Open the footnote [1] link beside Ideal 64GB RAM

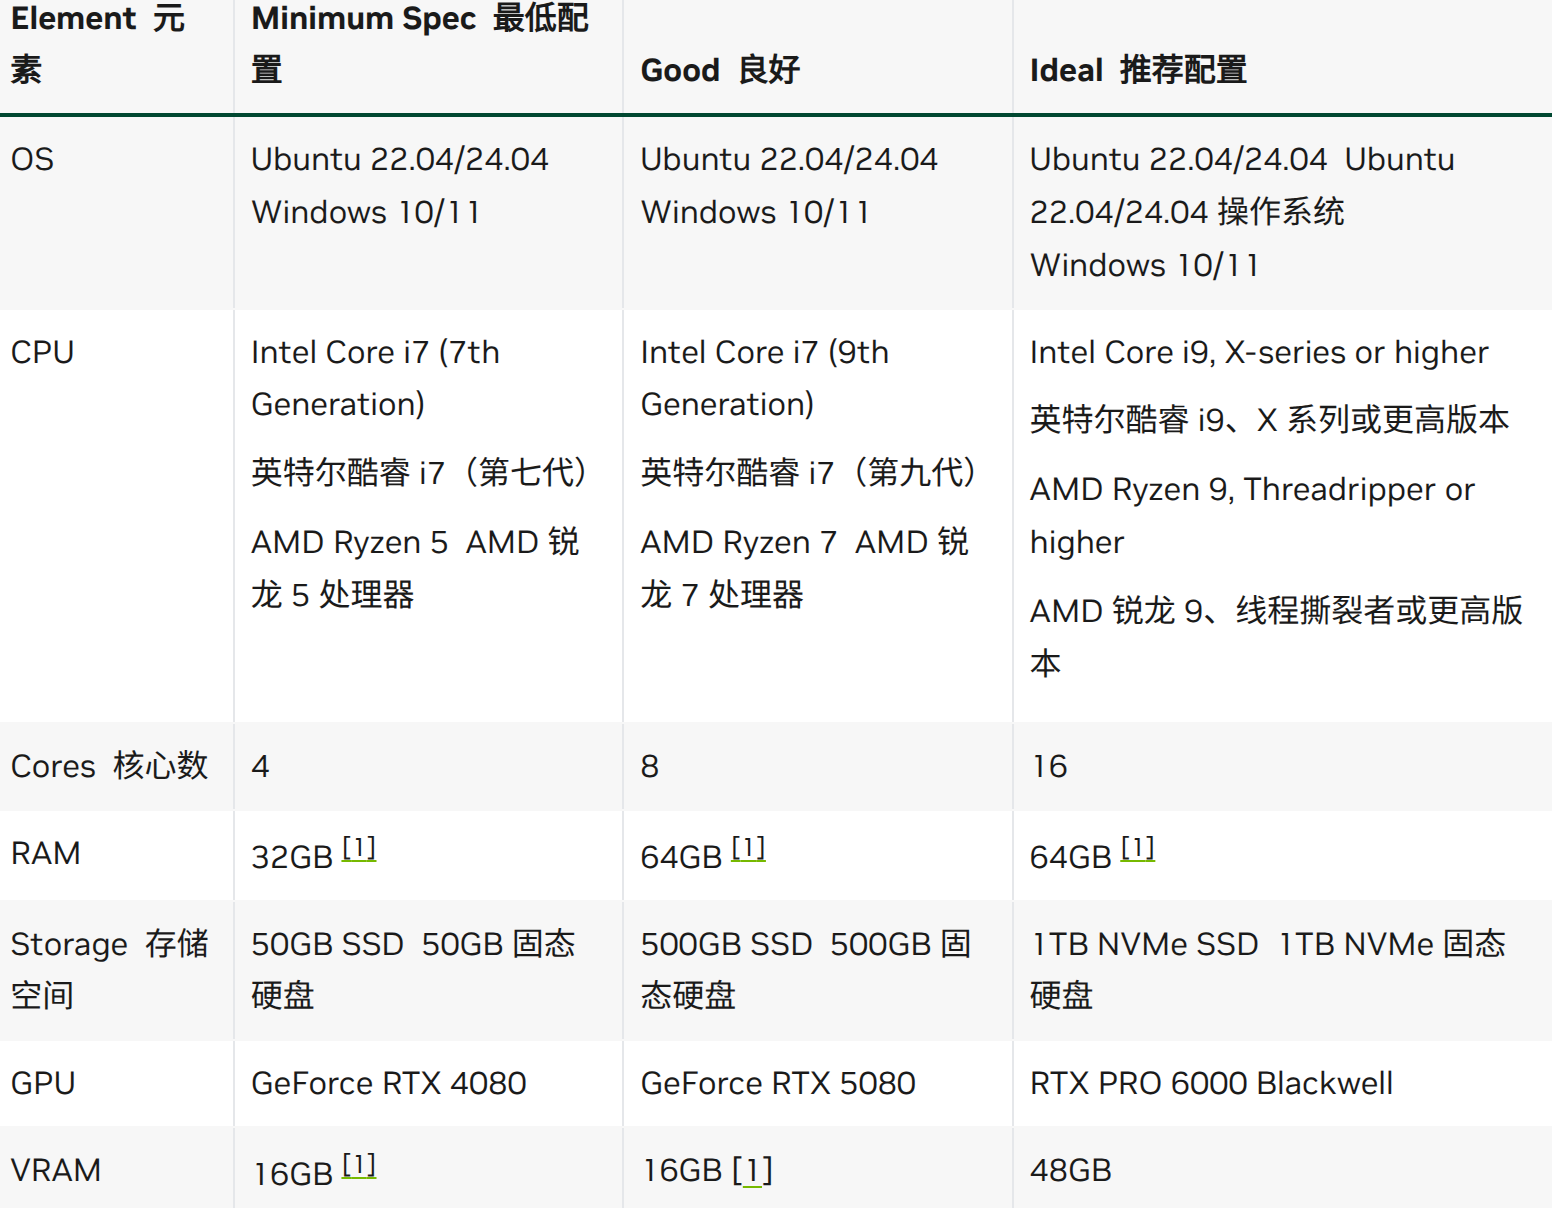(x=1137, y=848)
